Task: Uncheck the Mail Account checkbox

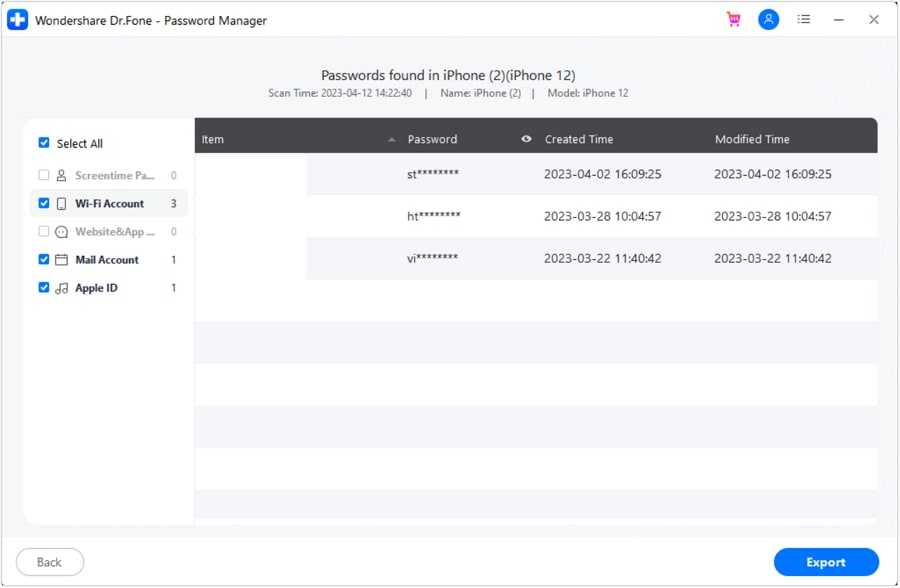Action: 44,259
